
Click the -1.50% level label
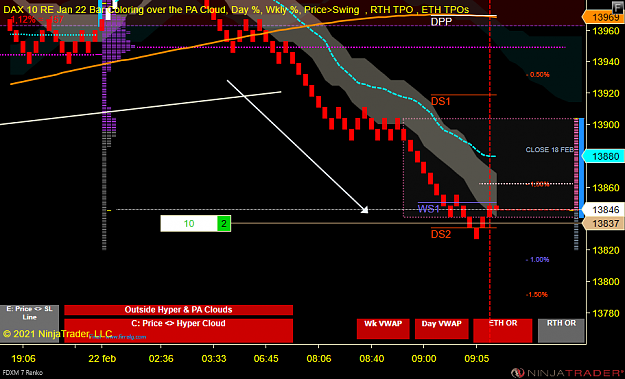[x=537, y=295]
